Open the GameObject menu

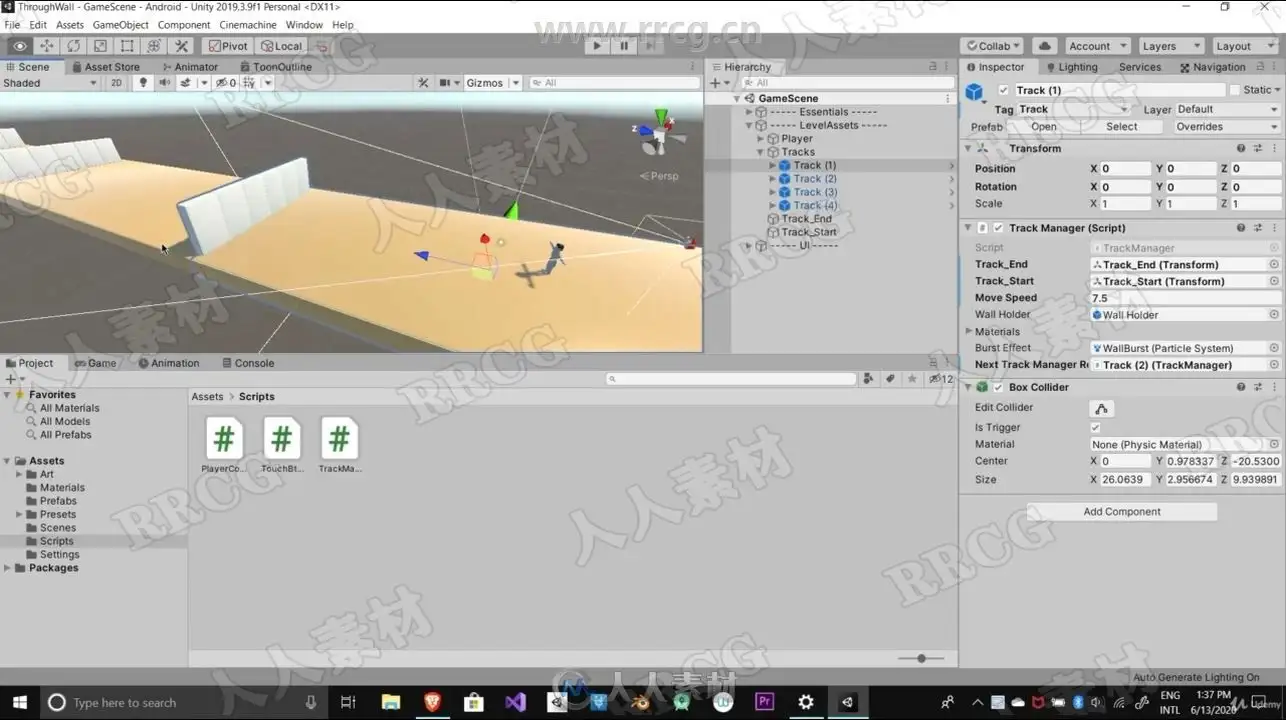[120, 24]
